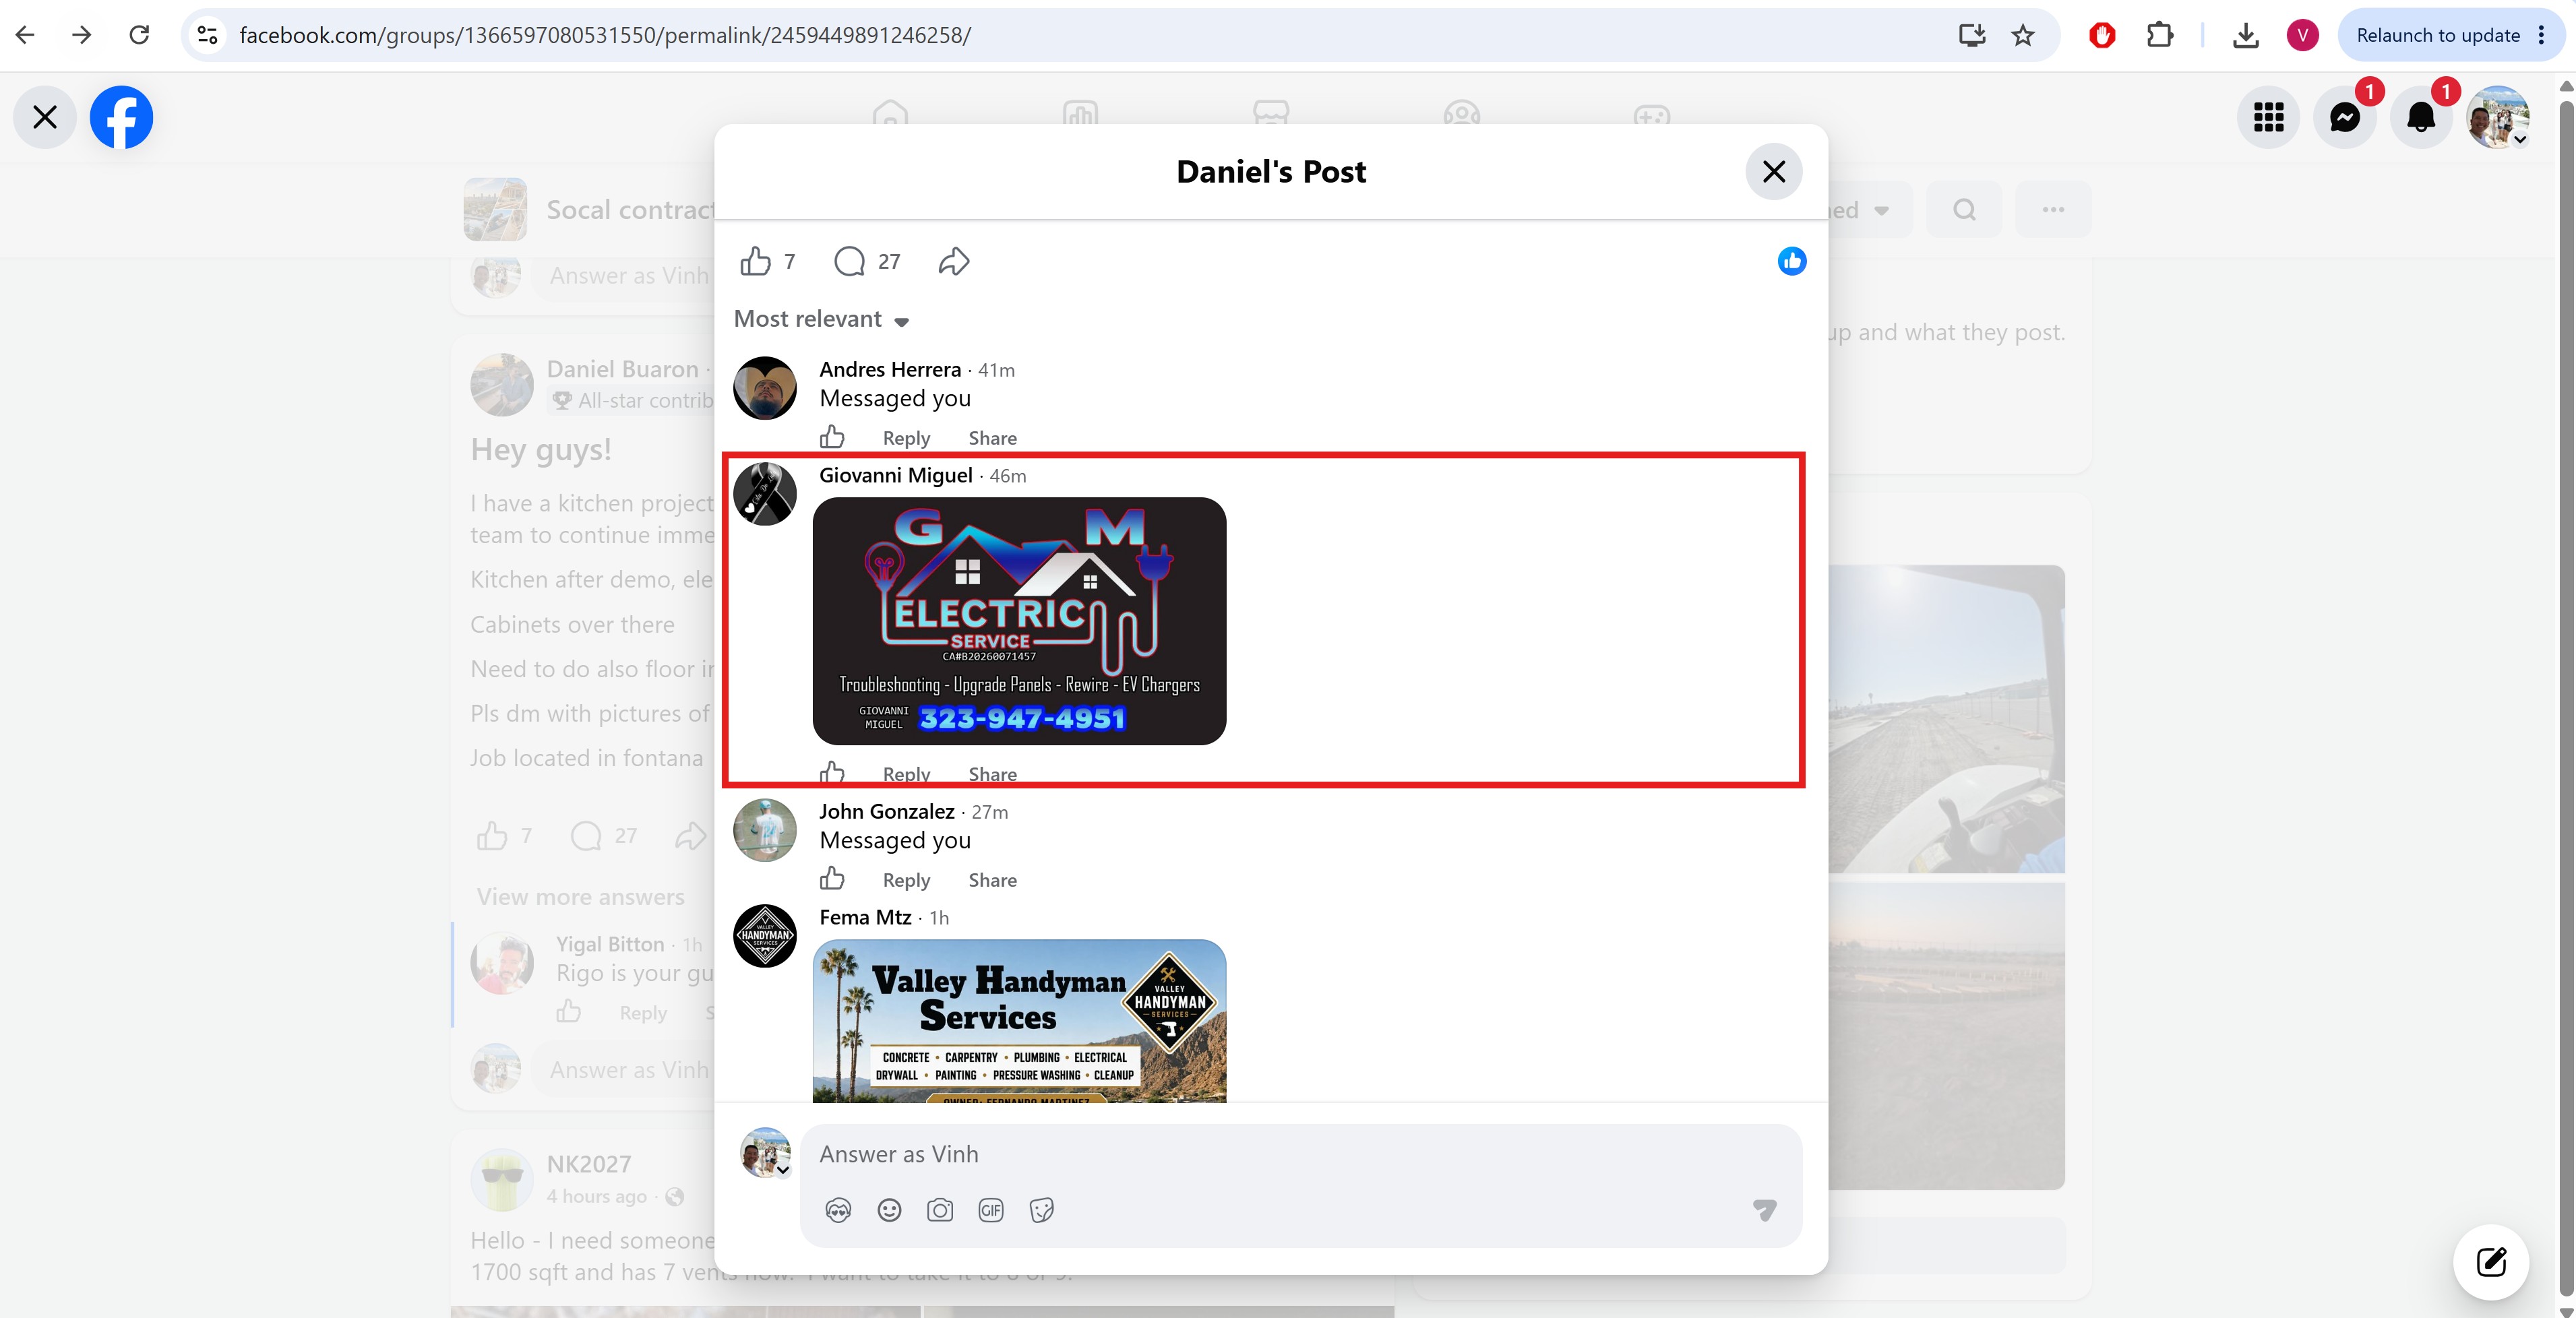Switch commenting identity via avatar dropdown
This screenshot has width=2576, height=1318.
pyautogui.click(x=766, y=1153)
